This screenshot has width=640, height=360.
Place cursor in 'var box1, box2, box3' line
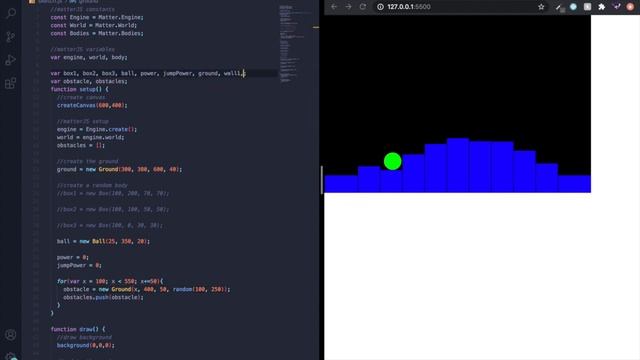pos(147,73)
